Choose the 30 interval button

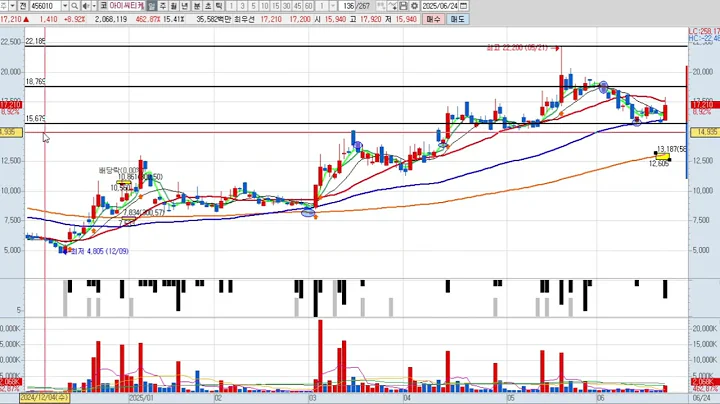(287, 6)
